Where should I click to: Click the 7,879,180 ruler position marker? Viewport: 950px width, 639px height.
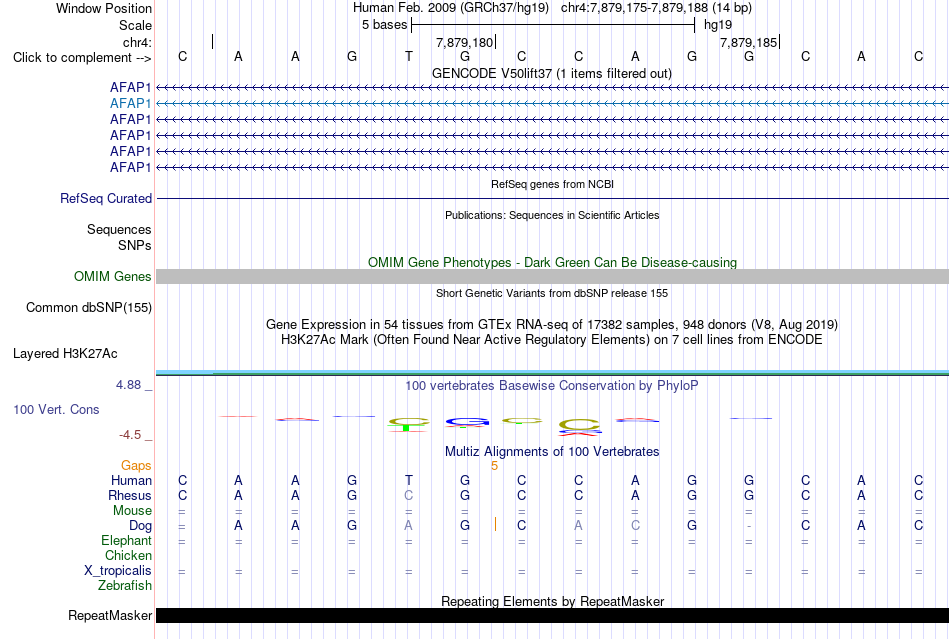pos(465,42)
